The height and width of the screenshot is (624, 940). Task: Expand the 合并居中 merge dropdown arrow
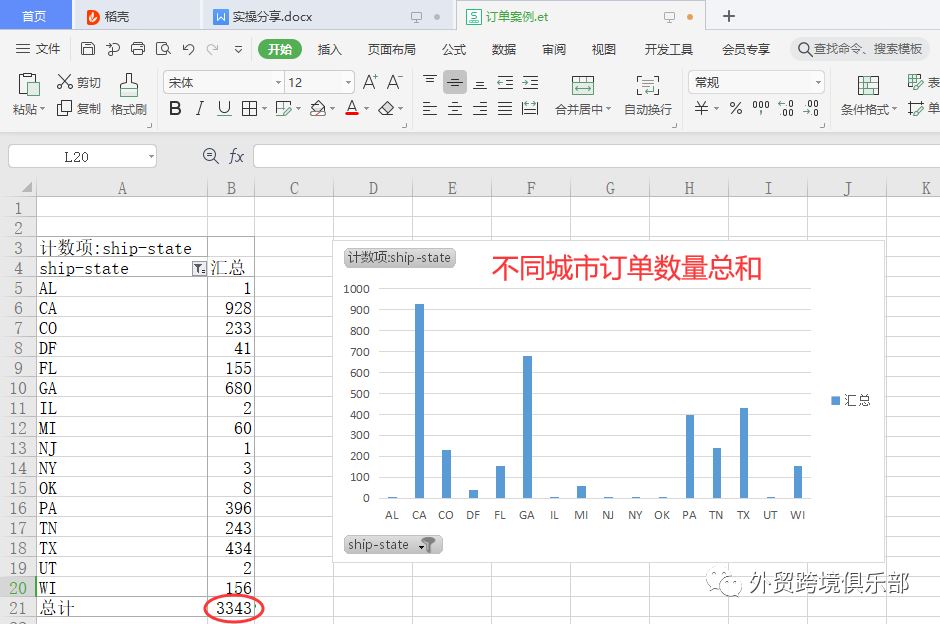[608, 109]
